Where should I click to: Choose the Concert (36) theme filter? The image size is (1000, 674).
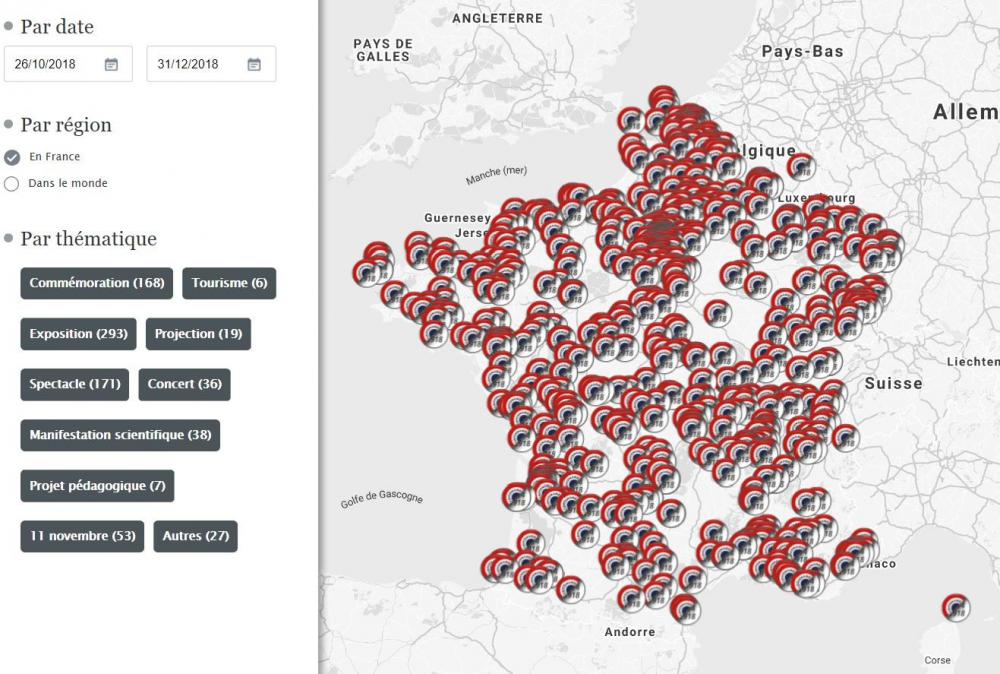click(x=184, y=384)
